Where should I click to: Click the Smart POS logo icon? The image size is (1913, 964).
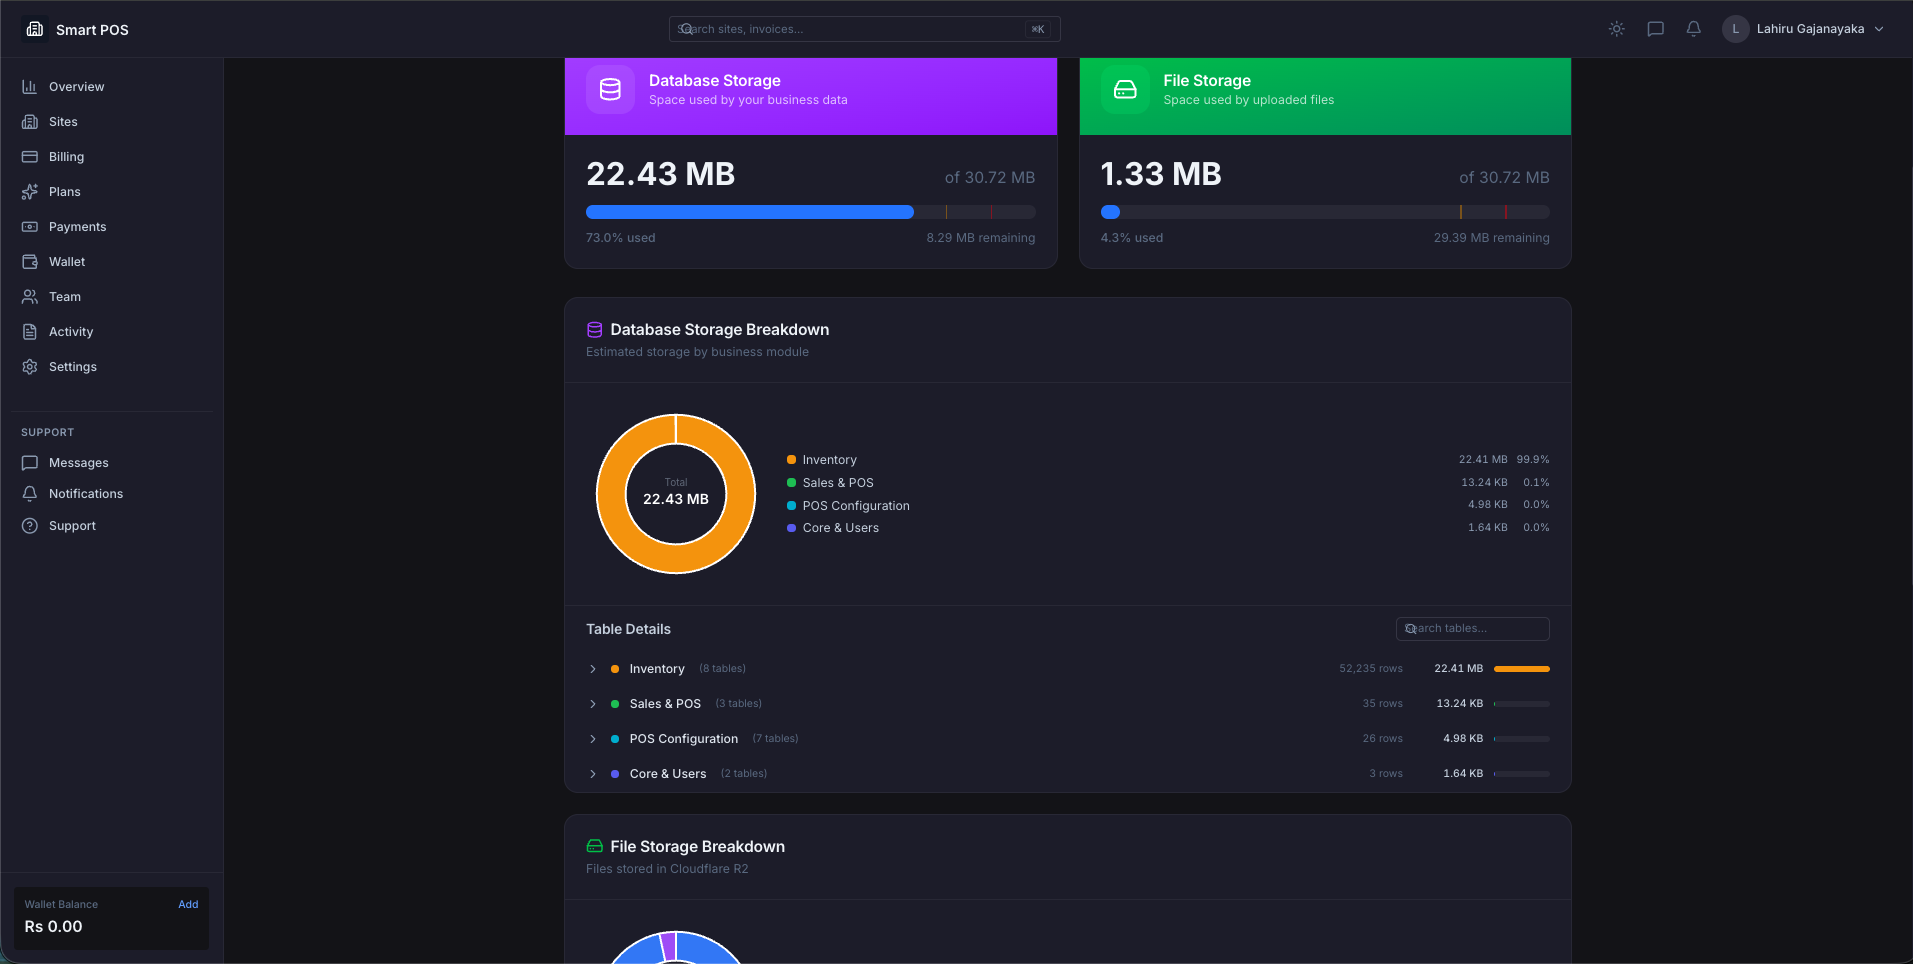point(35,29)
